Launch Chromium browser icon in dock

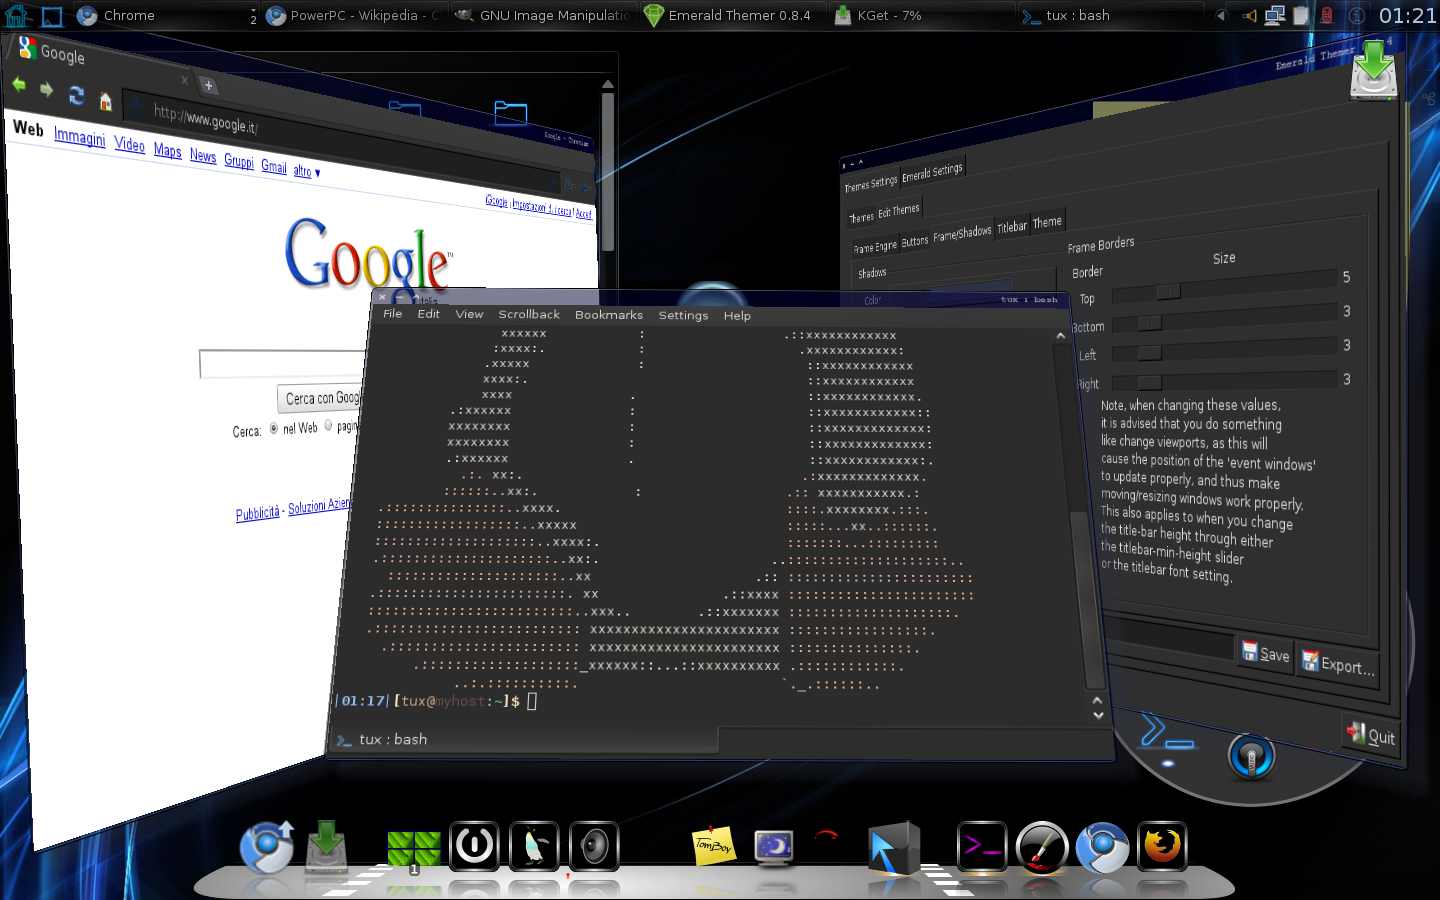[x=1103, y=847]
